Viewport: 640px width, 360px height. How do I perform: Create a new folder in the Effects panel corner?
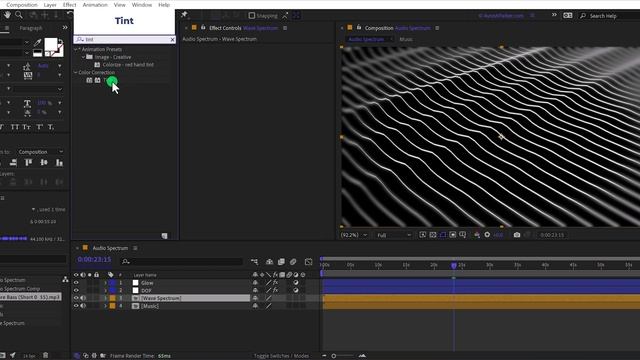click(164, 236)
